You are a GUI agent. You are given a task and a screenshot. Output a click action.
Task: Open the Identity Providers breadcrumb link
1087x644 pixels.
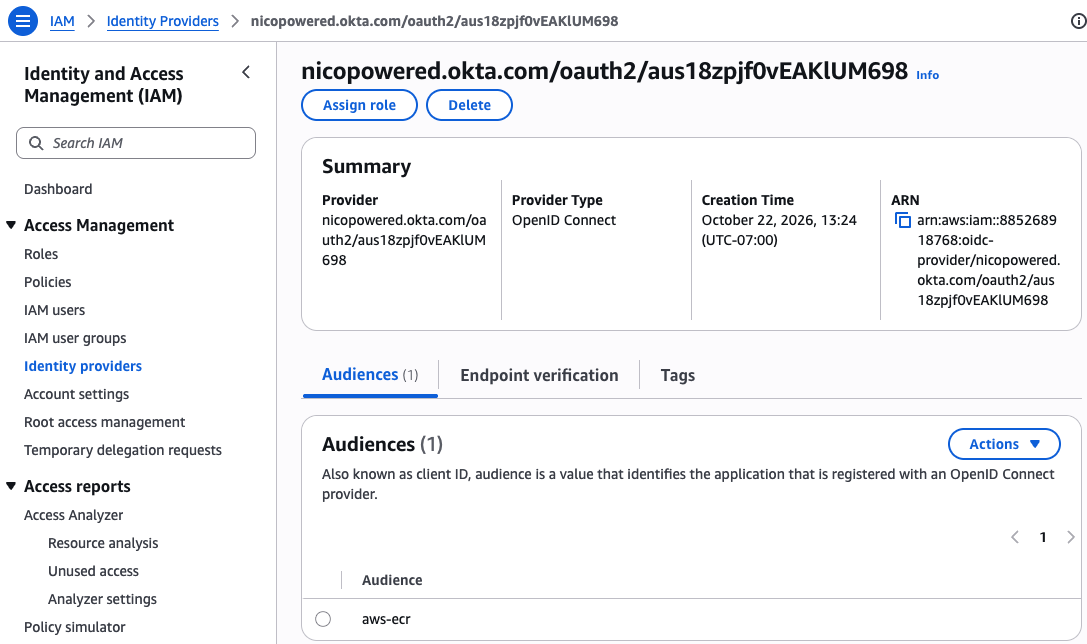[162, 21]
